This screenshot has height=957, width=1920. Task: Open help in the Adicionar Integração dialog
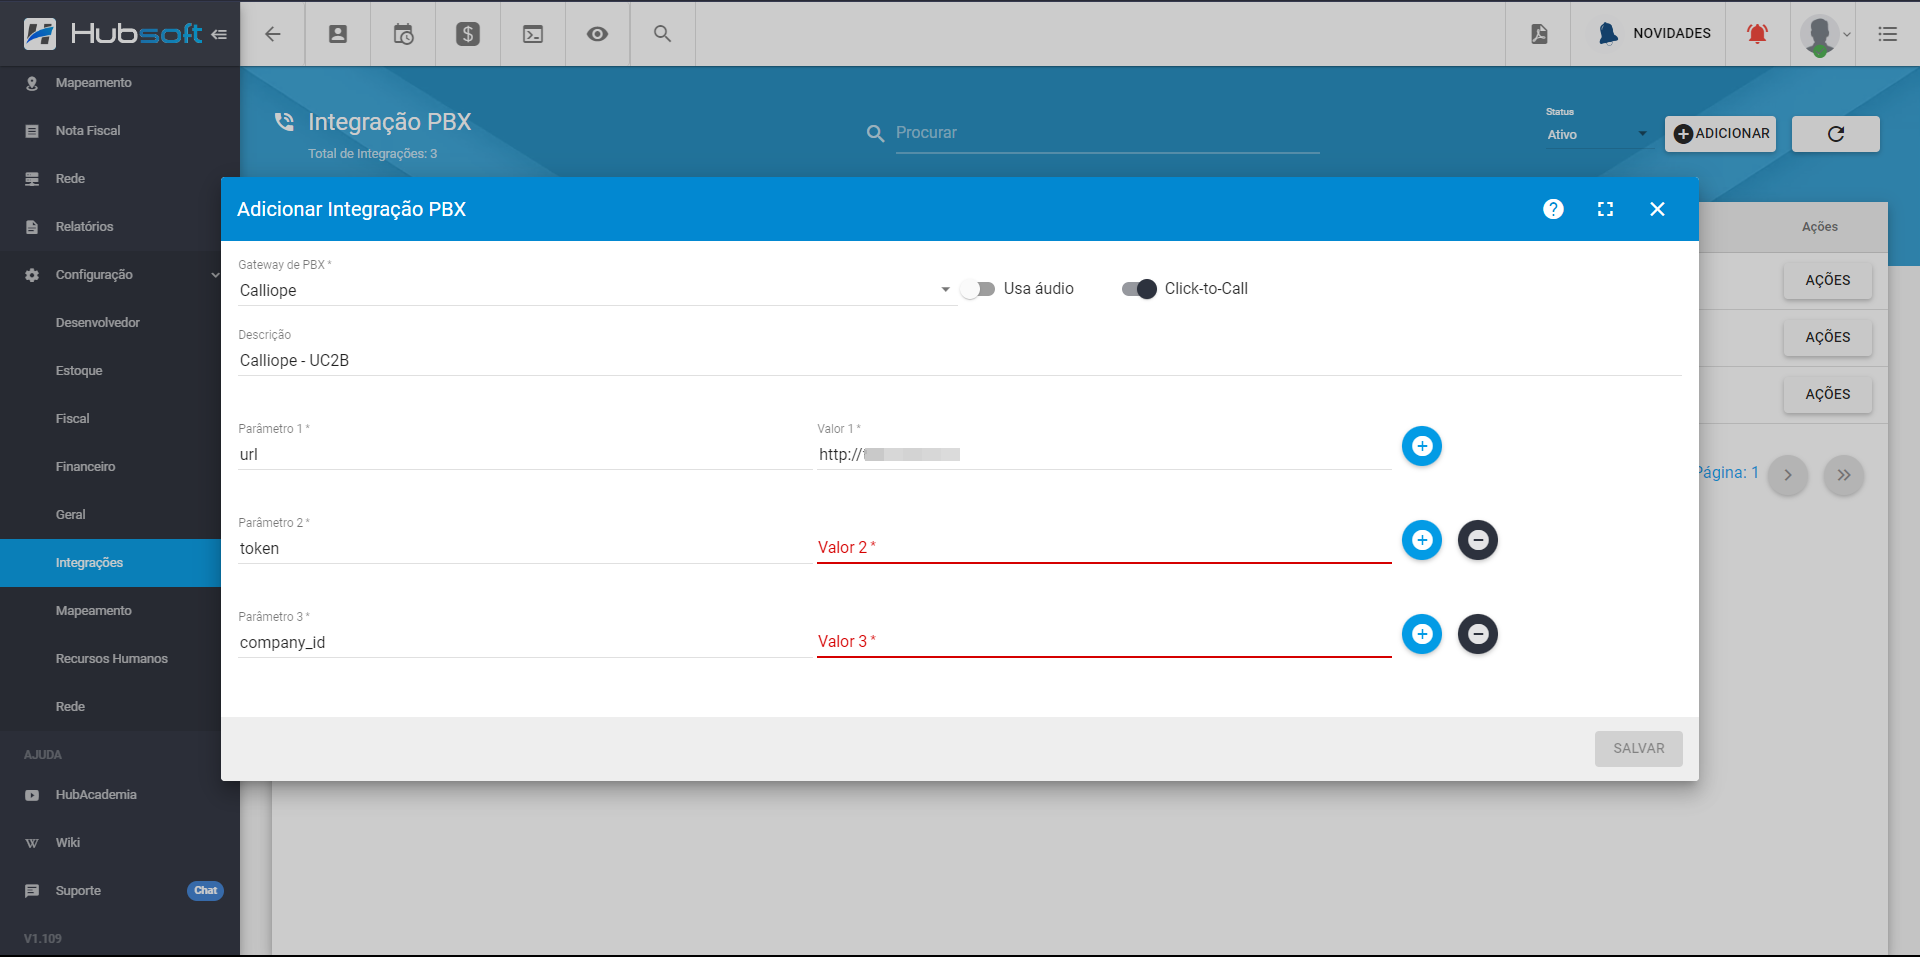1553,209
